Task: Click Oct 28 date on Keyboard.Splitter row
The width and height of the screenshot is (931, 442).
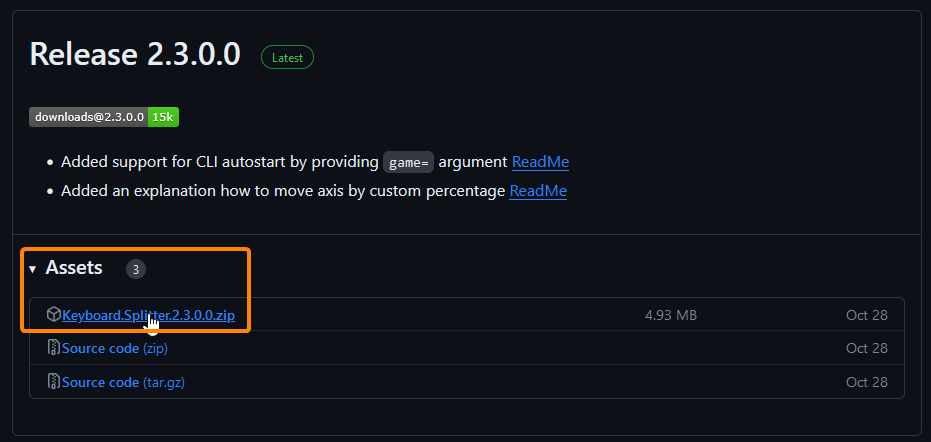Action: point(866,315)
